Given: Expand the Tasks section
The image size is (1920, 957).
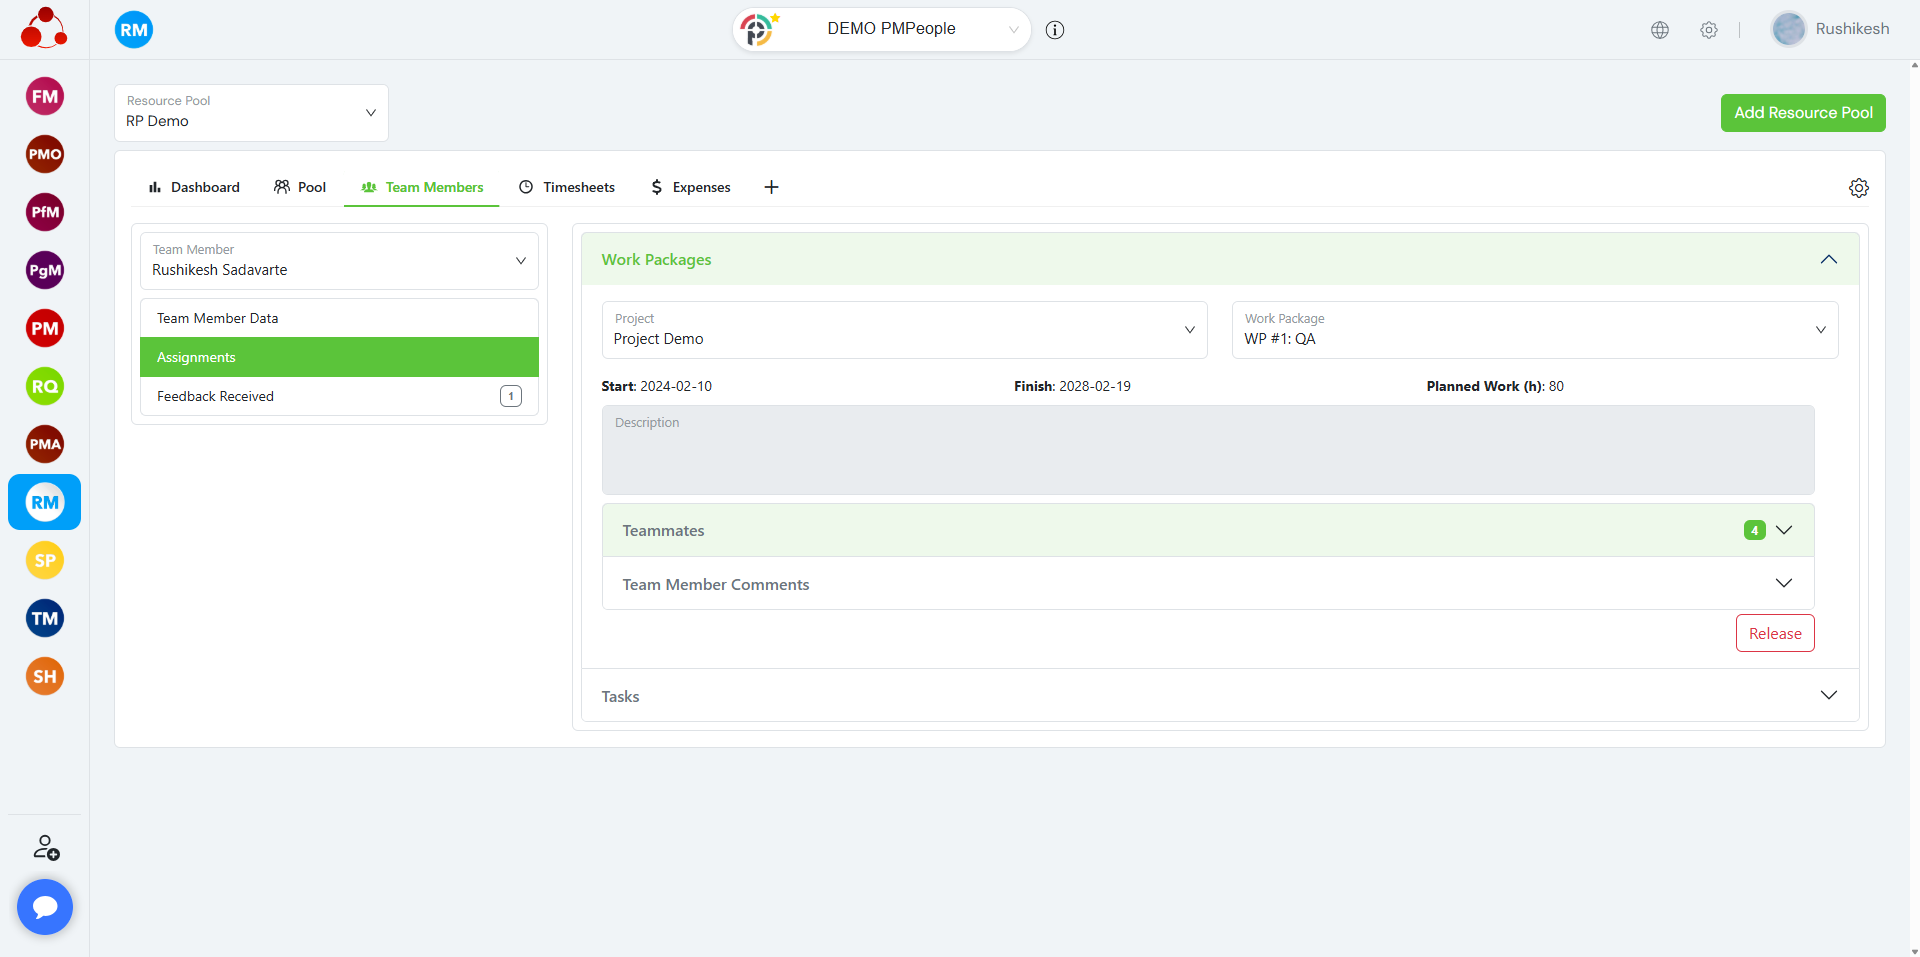Looking at the screenshot, I should [1829, 696].
